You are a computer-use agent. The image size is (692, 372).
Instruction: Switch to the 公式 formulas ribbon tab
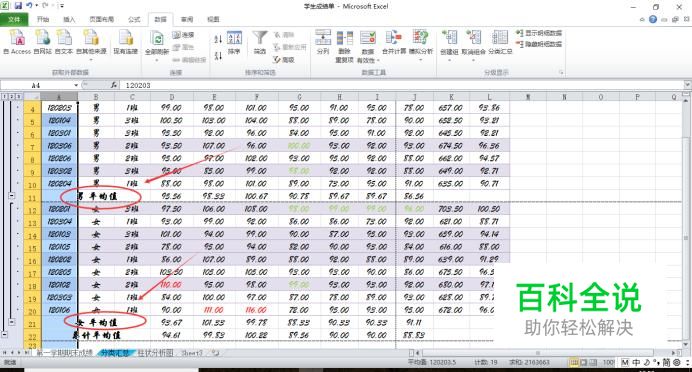pyautogui.click(x=134, y=19)
